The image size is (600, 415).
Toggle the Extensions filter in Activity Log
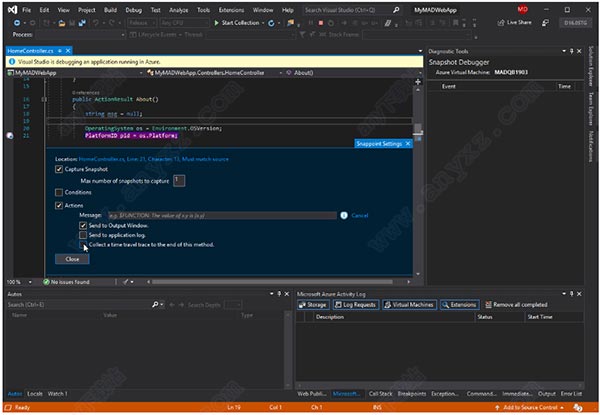click(459, 304)
